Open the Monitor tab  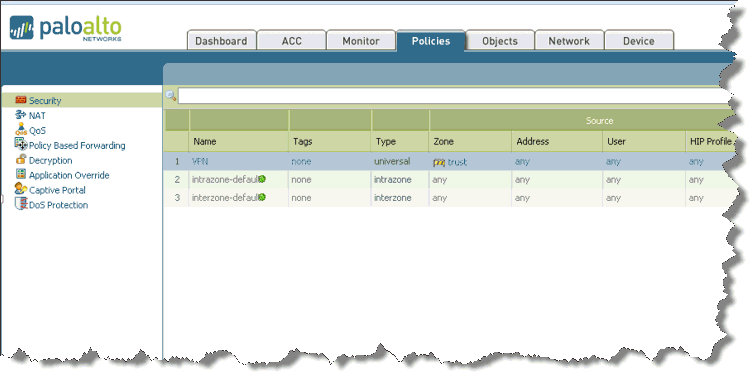[x=361, y=41]
